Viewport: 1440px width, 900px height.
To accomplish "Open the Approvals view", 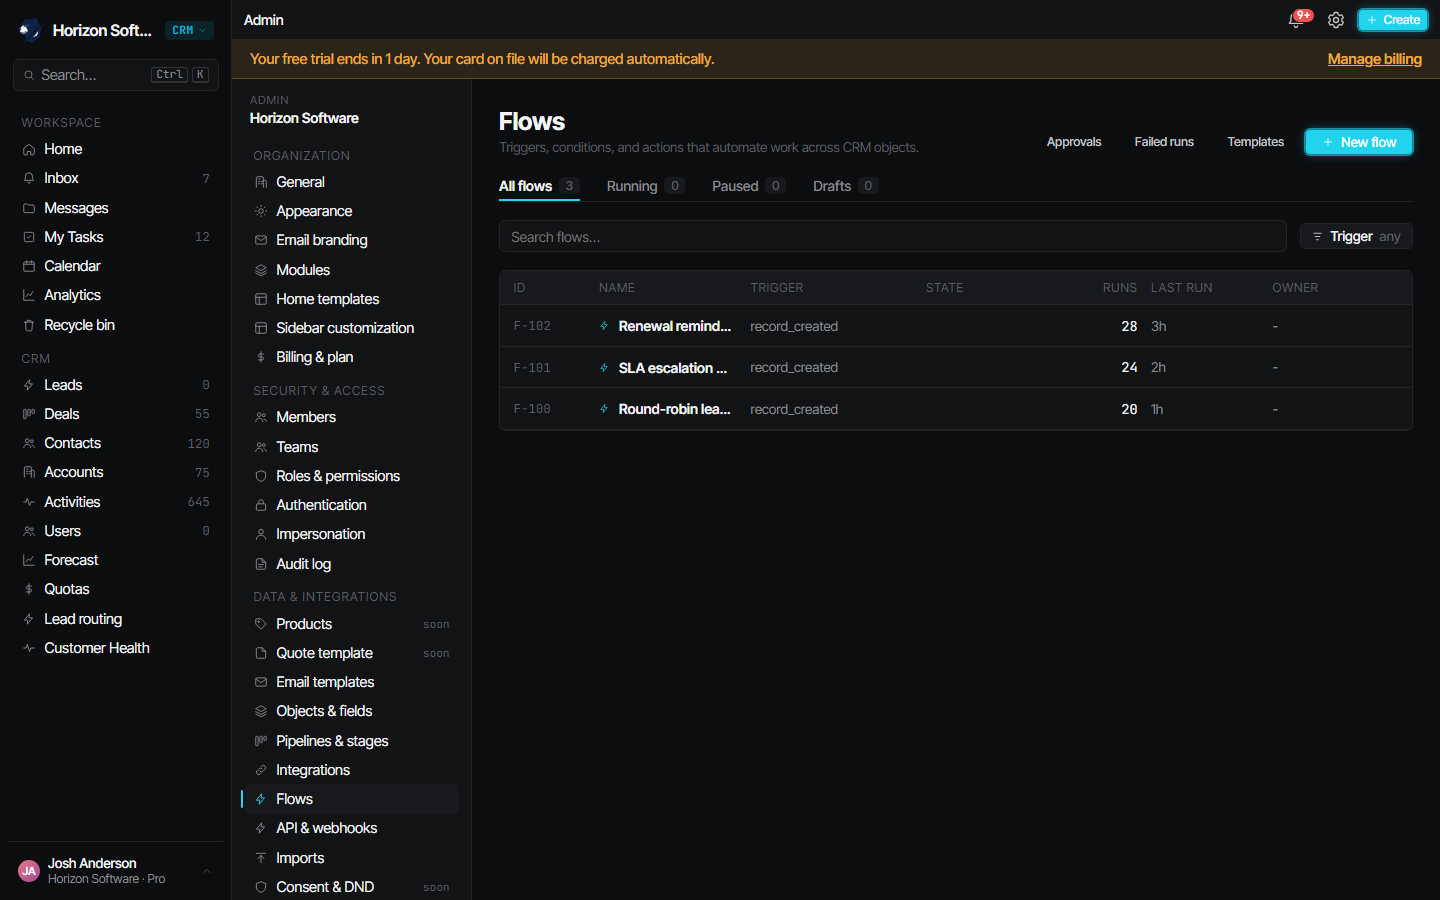I will pyautogui.click(x=1074, y=142).
